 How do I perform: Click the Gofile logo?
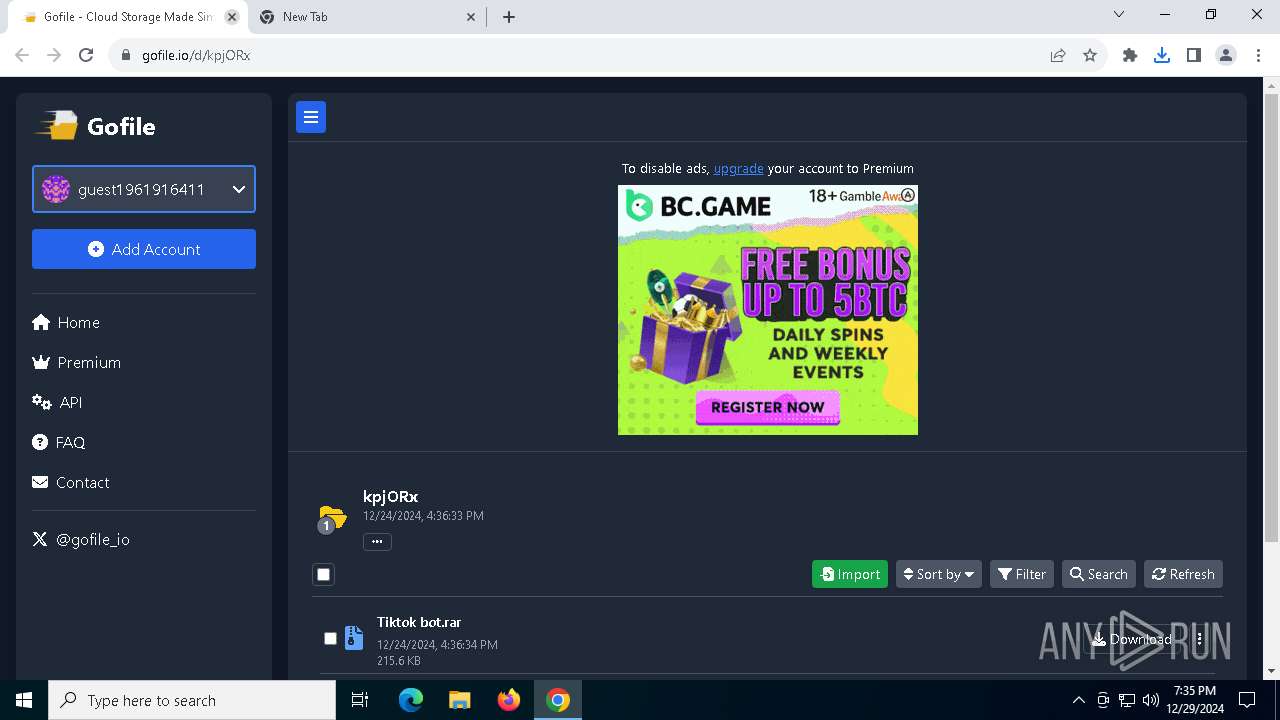pyautogui.click(x=96, y=126)
